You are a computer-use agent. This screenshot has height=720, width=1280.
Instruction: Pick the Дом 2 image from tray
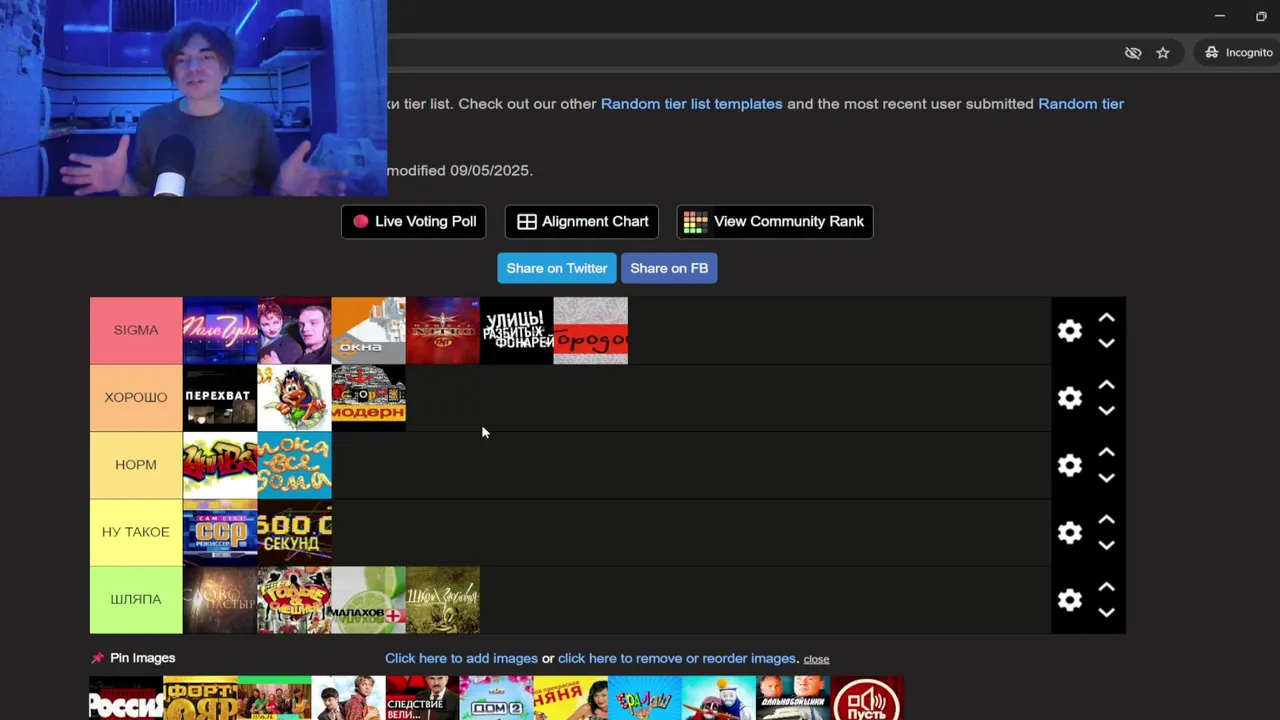pos(496,698)
